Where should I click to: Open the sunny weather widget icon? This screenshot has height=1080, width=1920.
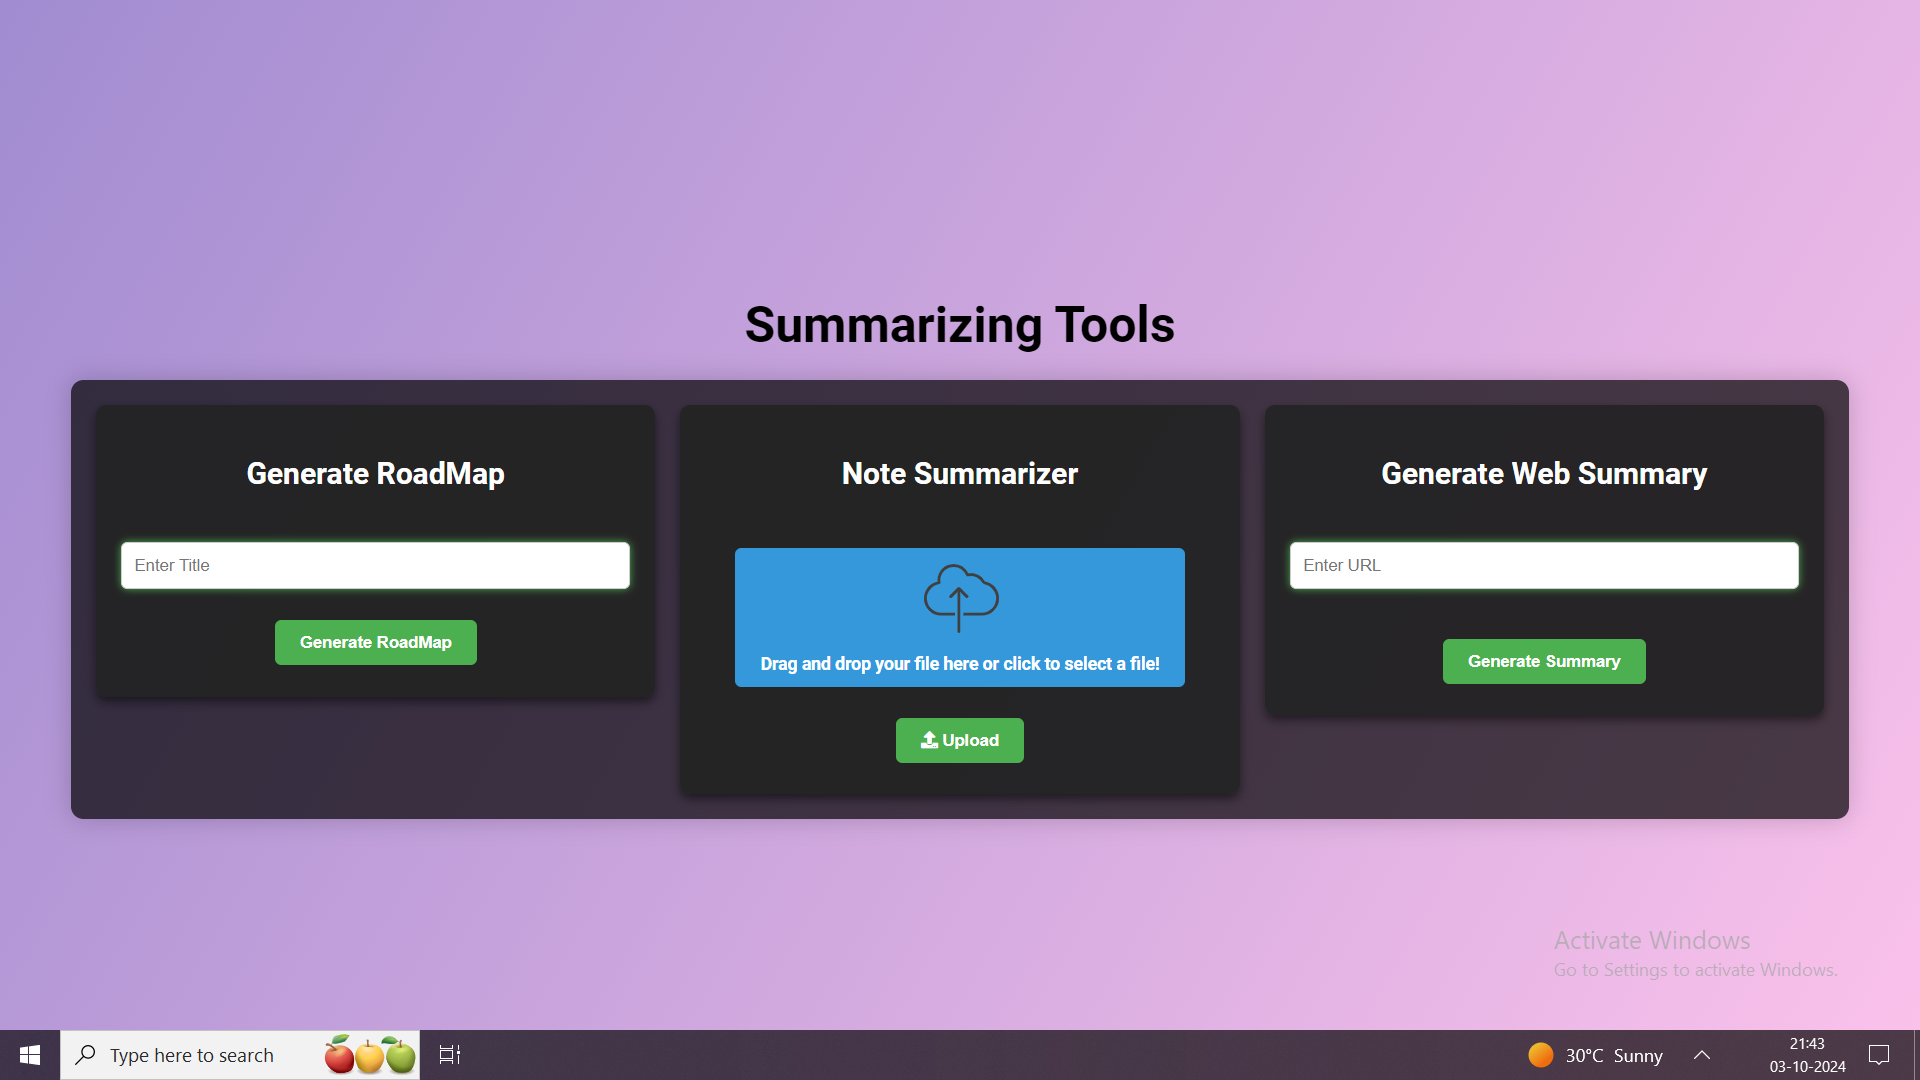1541,1055
